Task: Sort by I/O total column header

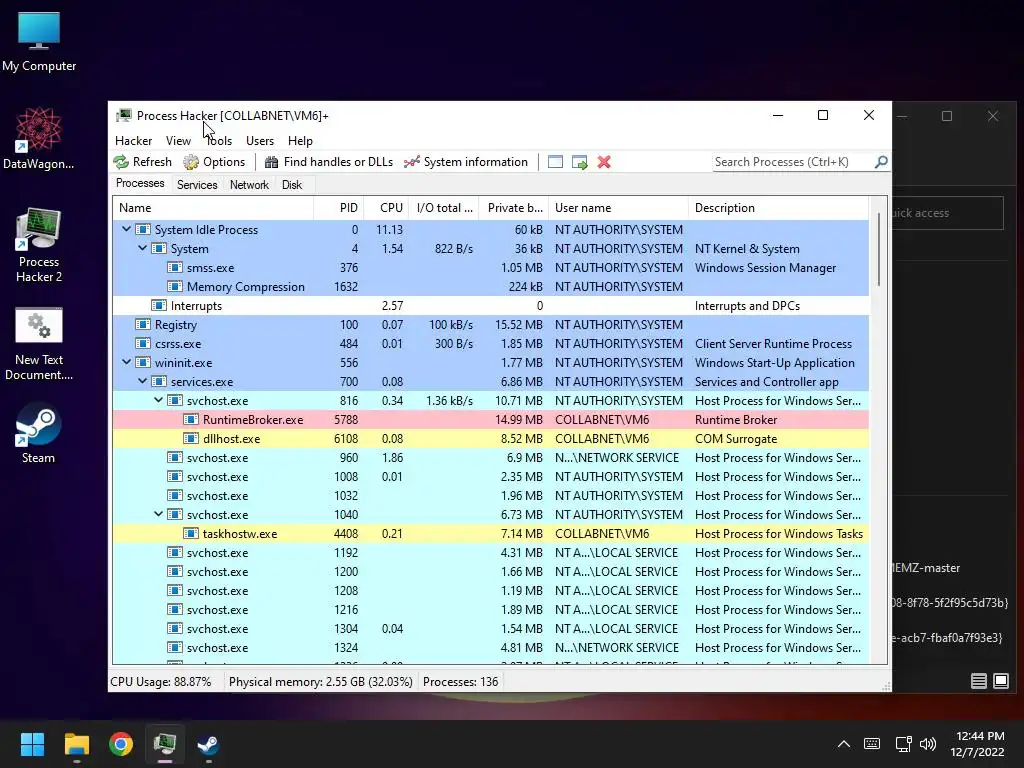Action: pos(444,208)
